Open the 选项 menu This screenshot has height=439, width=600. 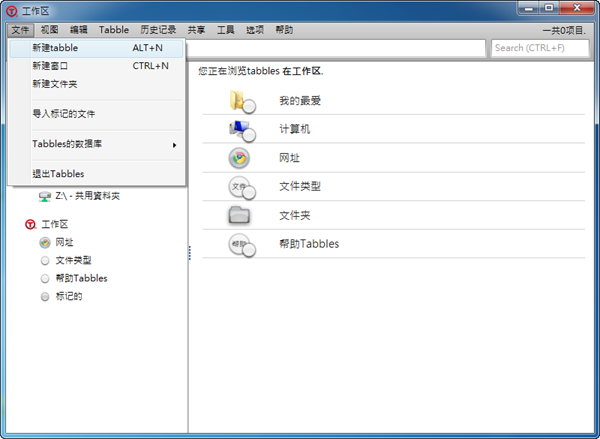255,30
